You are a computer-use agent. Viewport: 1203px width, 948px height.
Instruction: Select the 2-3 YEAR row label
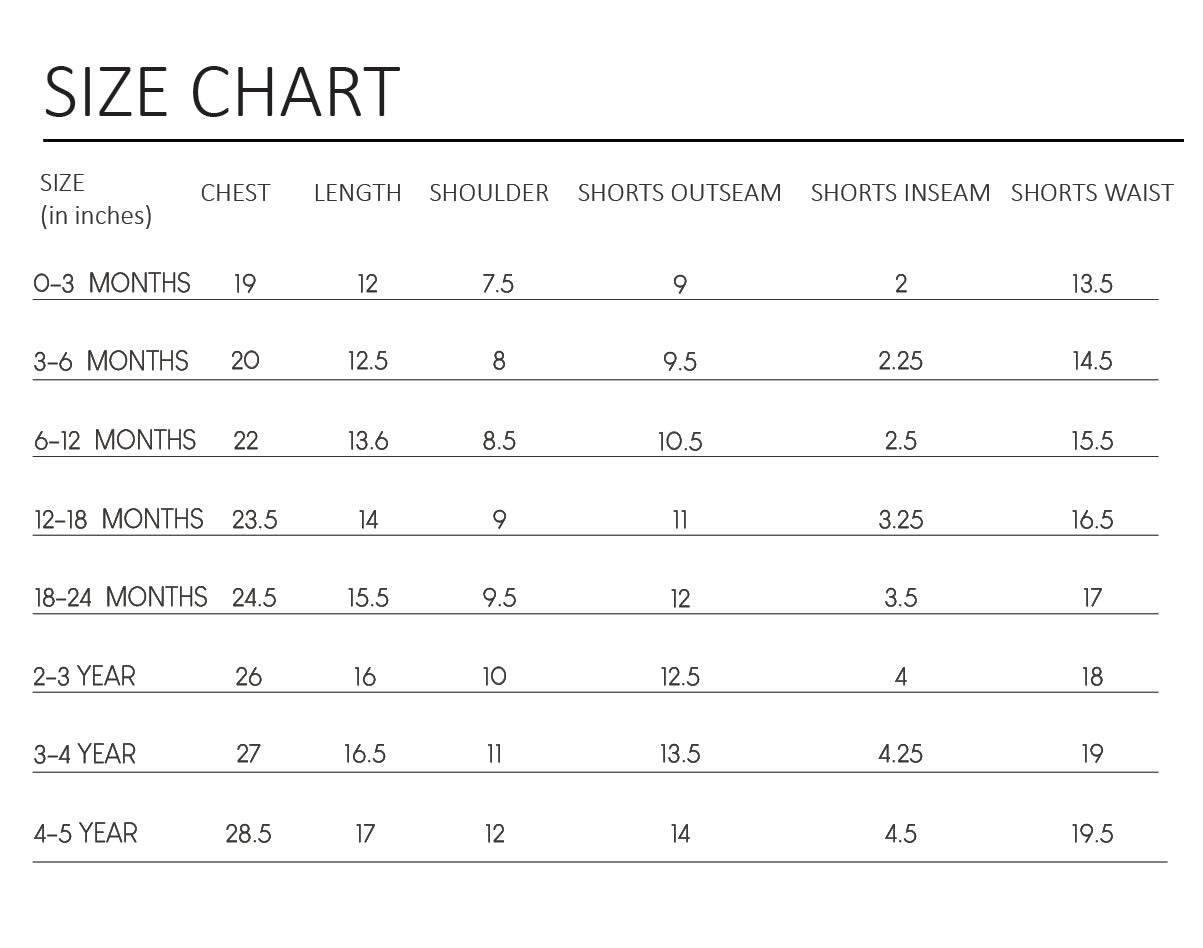(x=84, y=676)
